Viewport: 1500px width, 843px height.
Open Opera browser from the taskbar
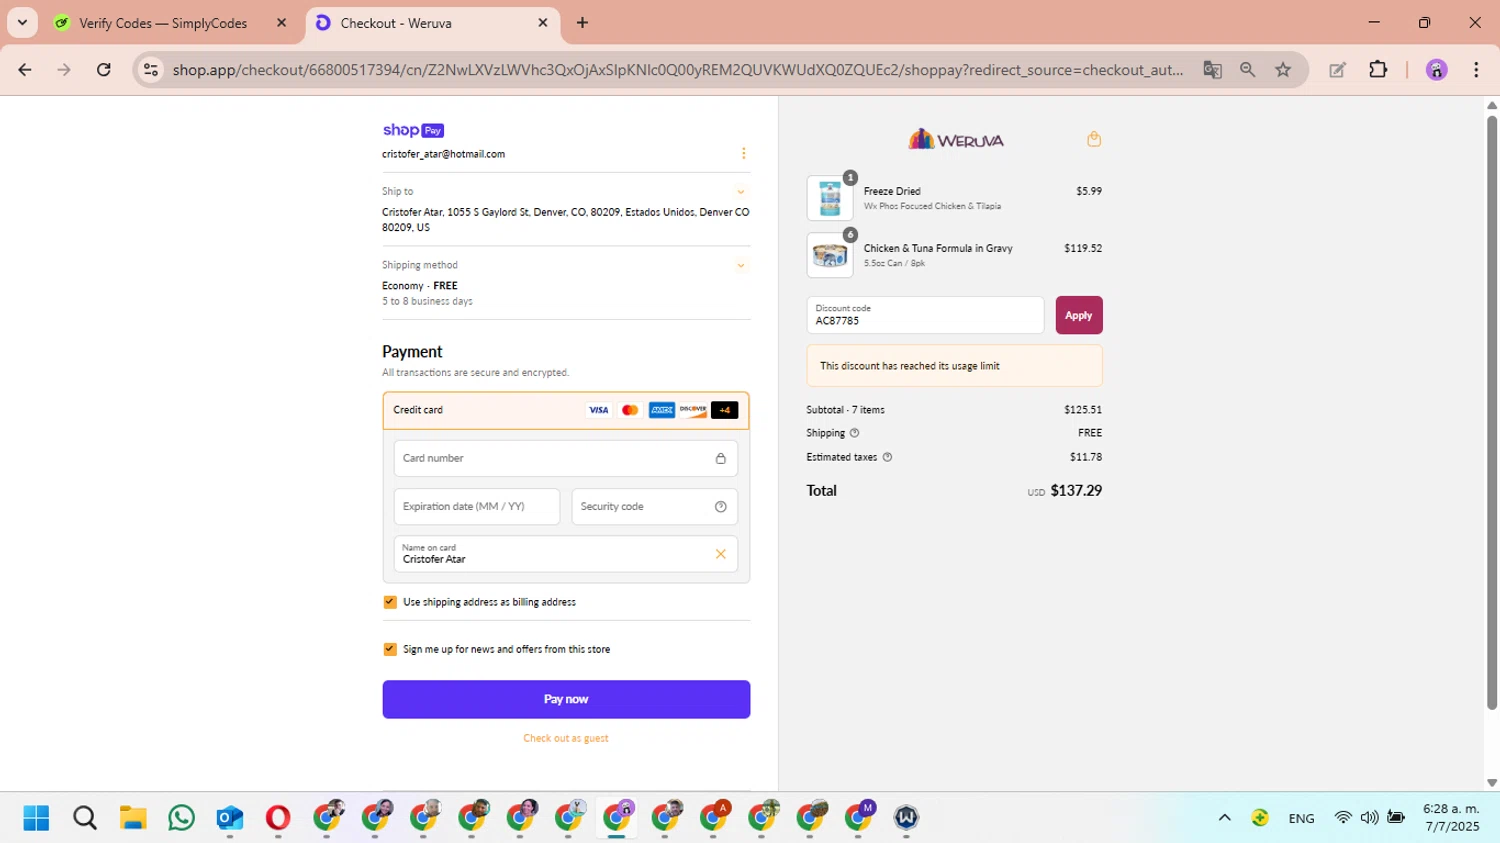click(278, 818)
